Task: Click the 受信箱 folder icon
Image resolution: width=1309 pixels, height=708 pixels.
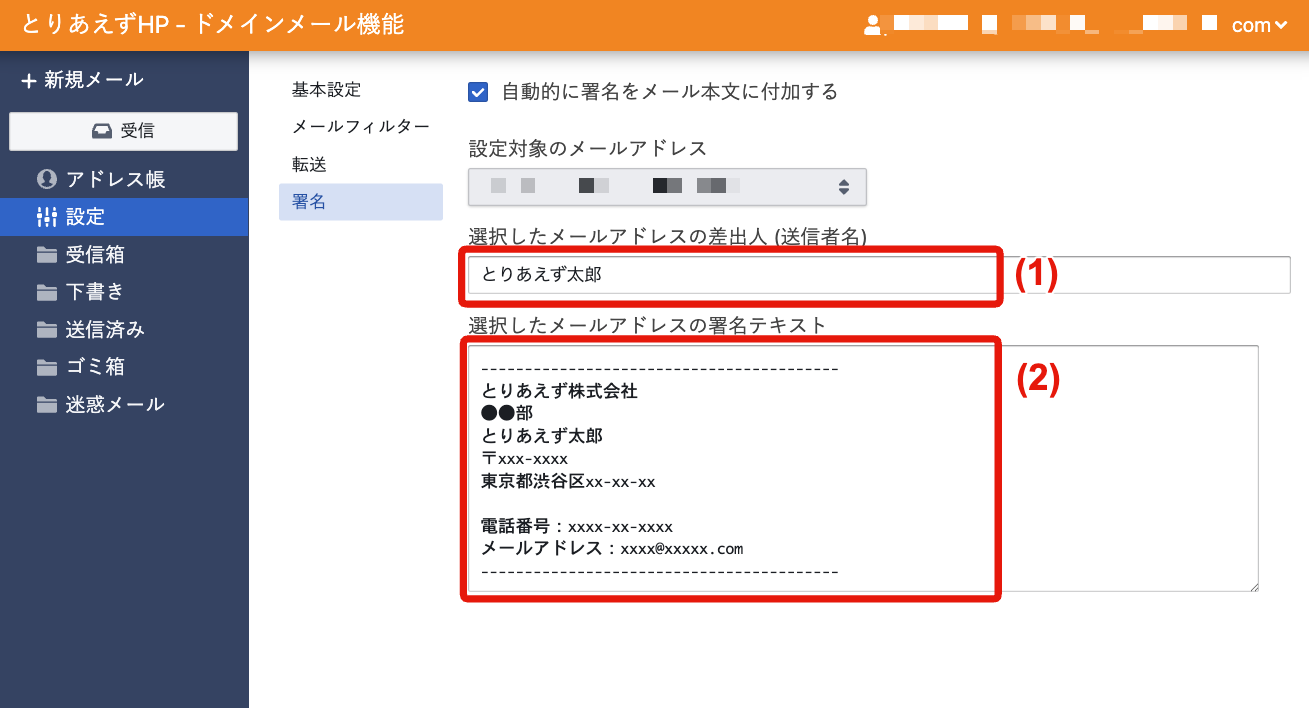Action: tap(46, 255)
